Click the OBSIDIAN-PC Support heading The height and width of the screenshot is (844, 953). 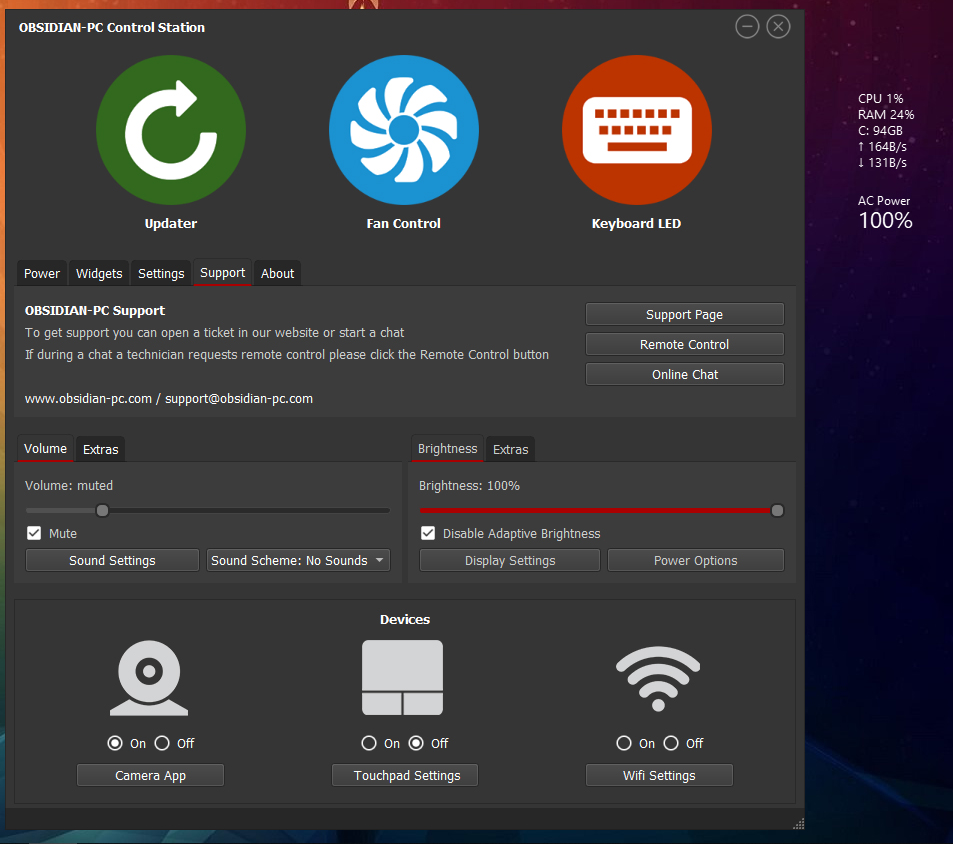(x=95, y=310)
